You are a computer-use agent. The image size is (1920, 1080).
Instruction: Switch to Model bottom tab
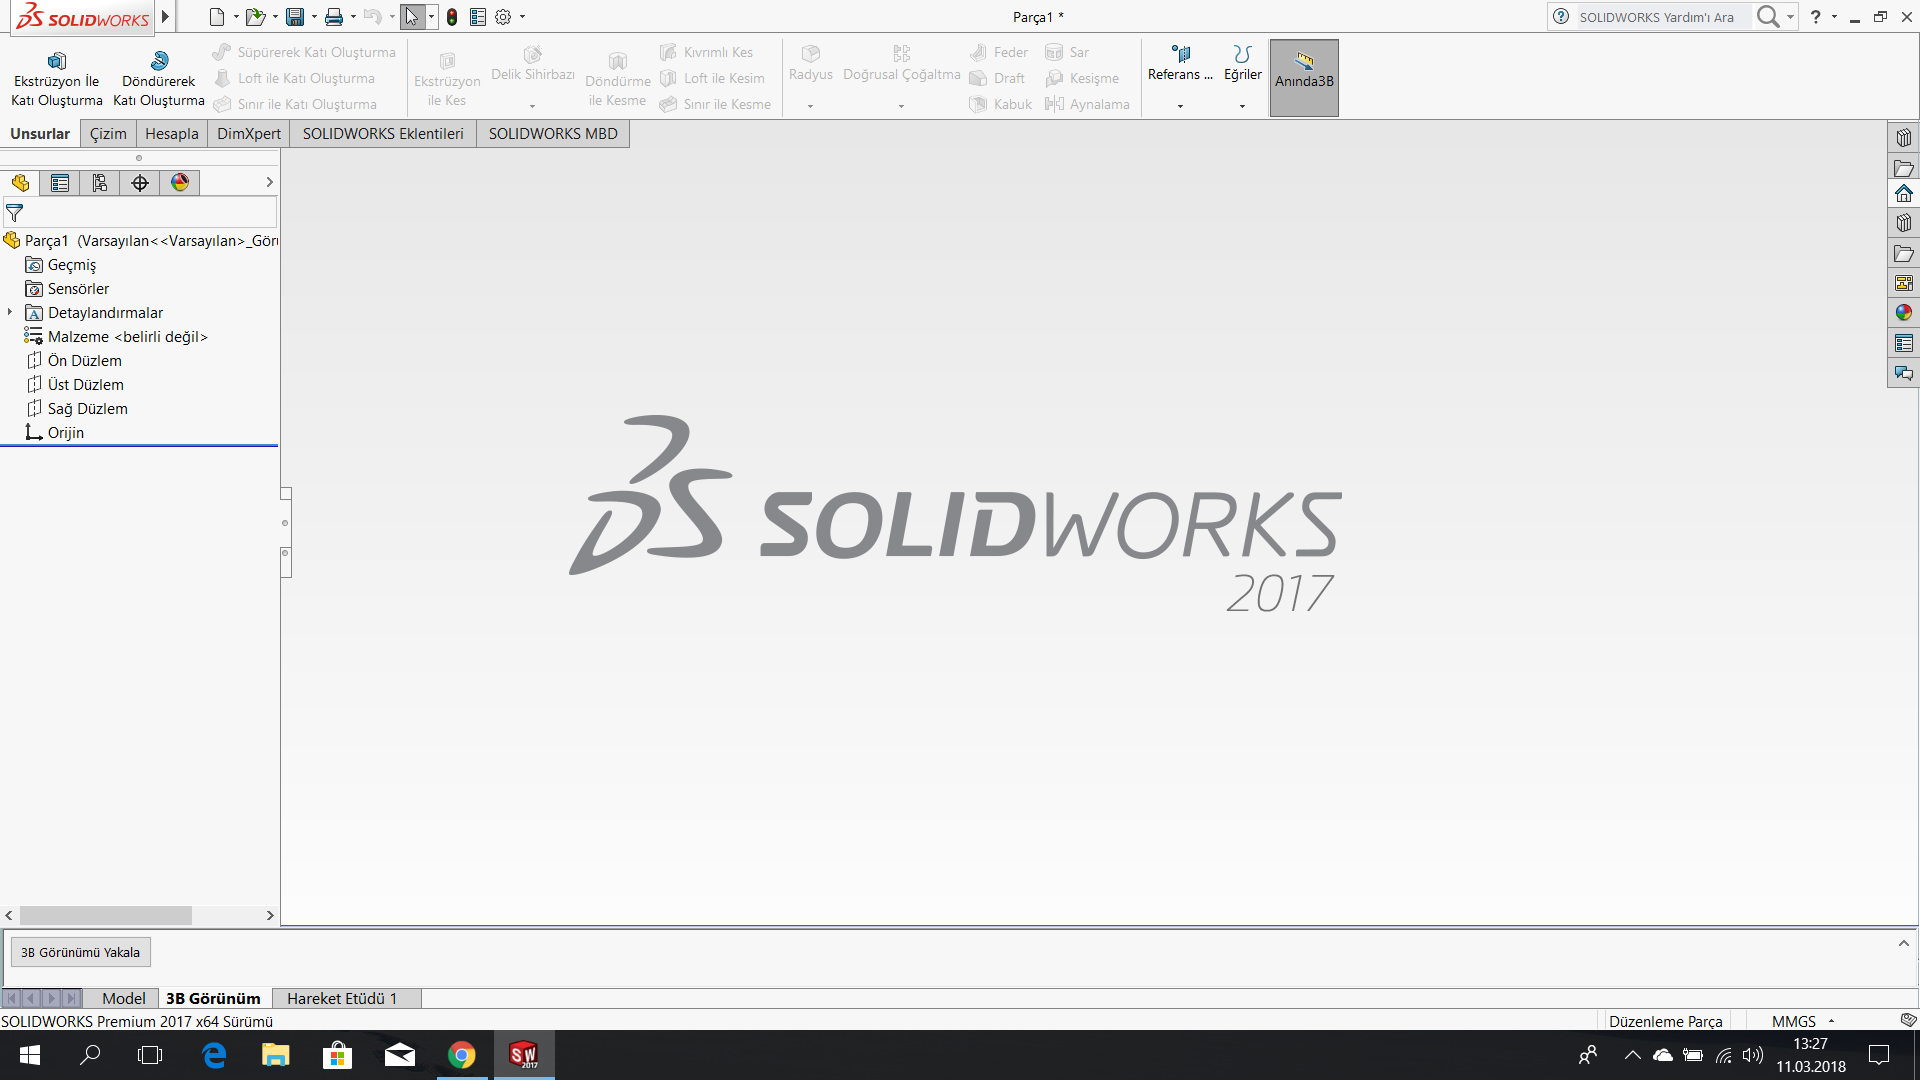[x=123, y=998]
